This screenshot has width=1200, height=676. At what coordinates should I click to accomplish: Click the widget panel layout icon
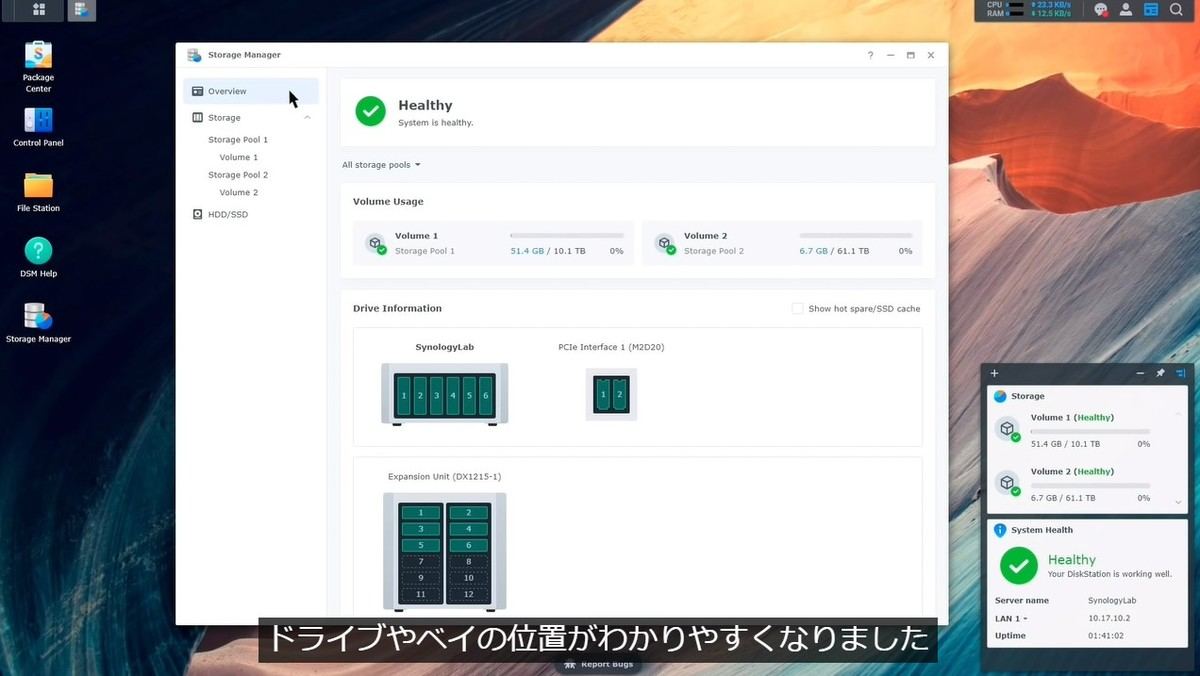1180,373
